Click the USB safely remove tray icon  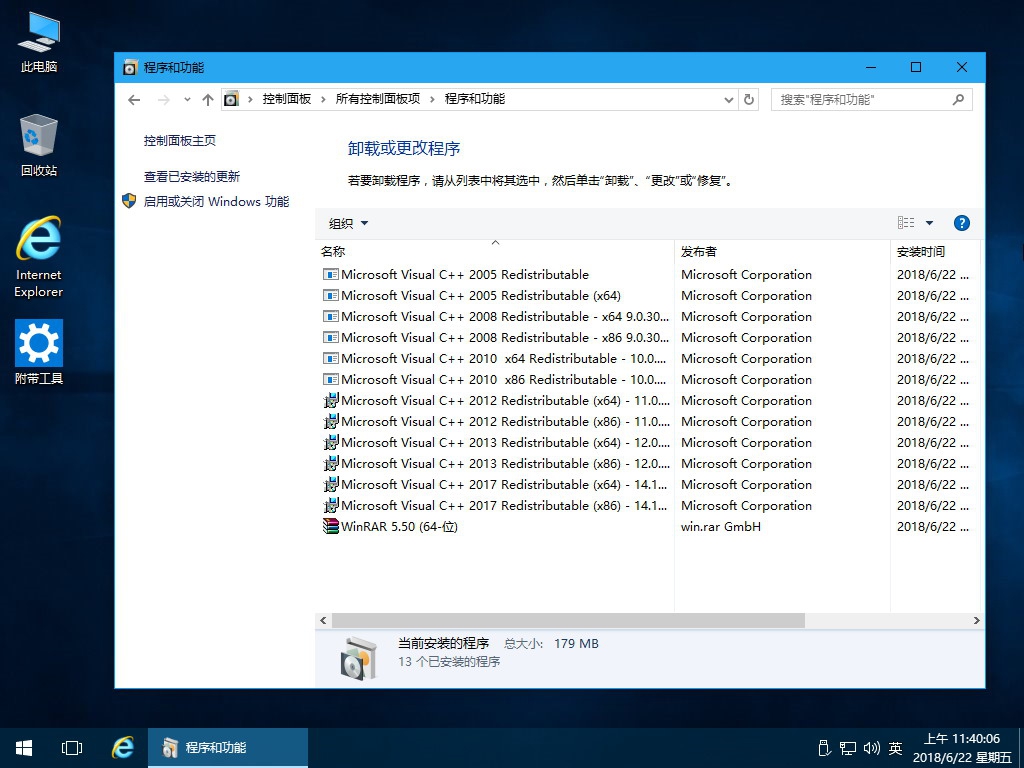[824, 748]
